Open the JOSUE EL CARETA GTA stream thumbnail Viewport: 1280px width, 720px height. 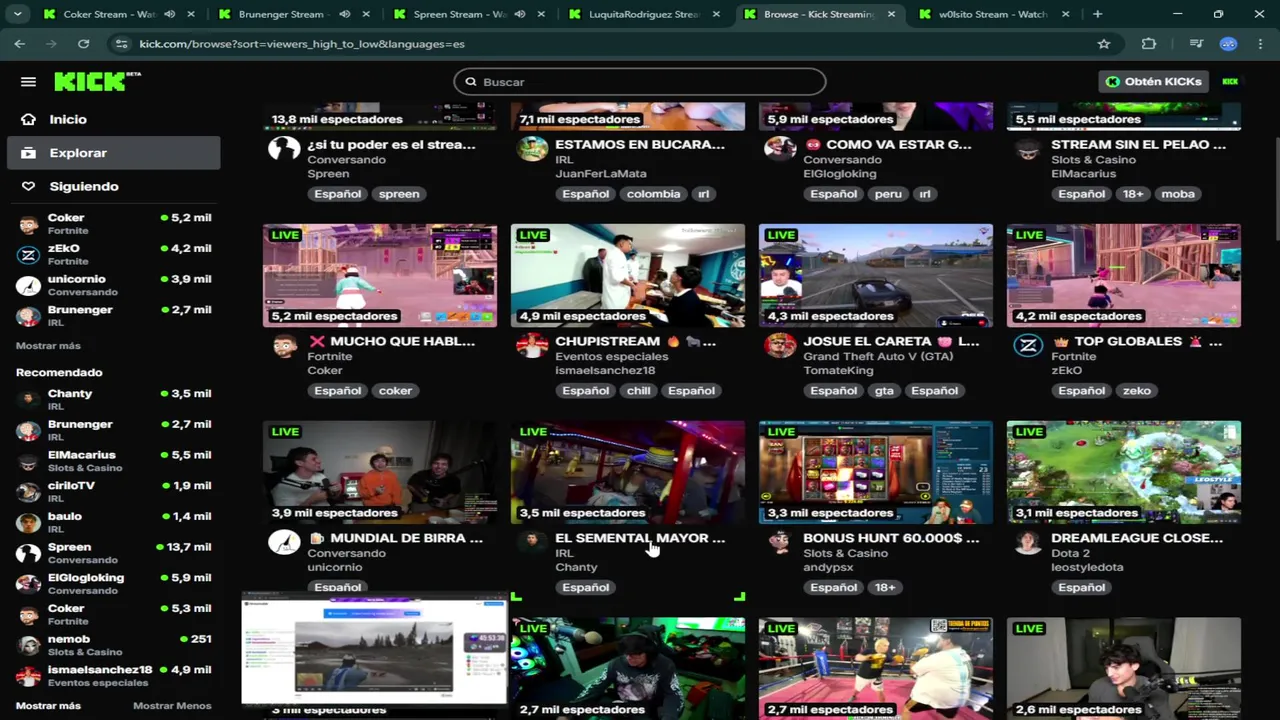tap(876, 276)
